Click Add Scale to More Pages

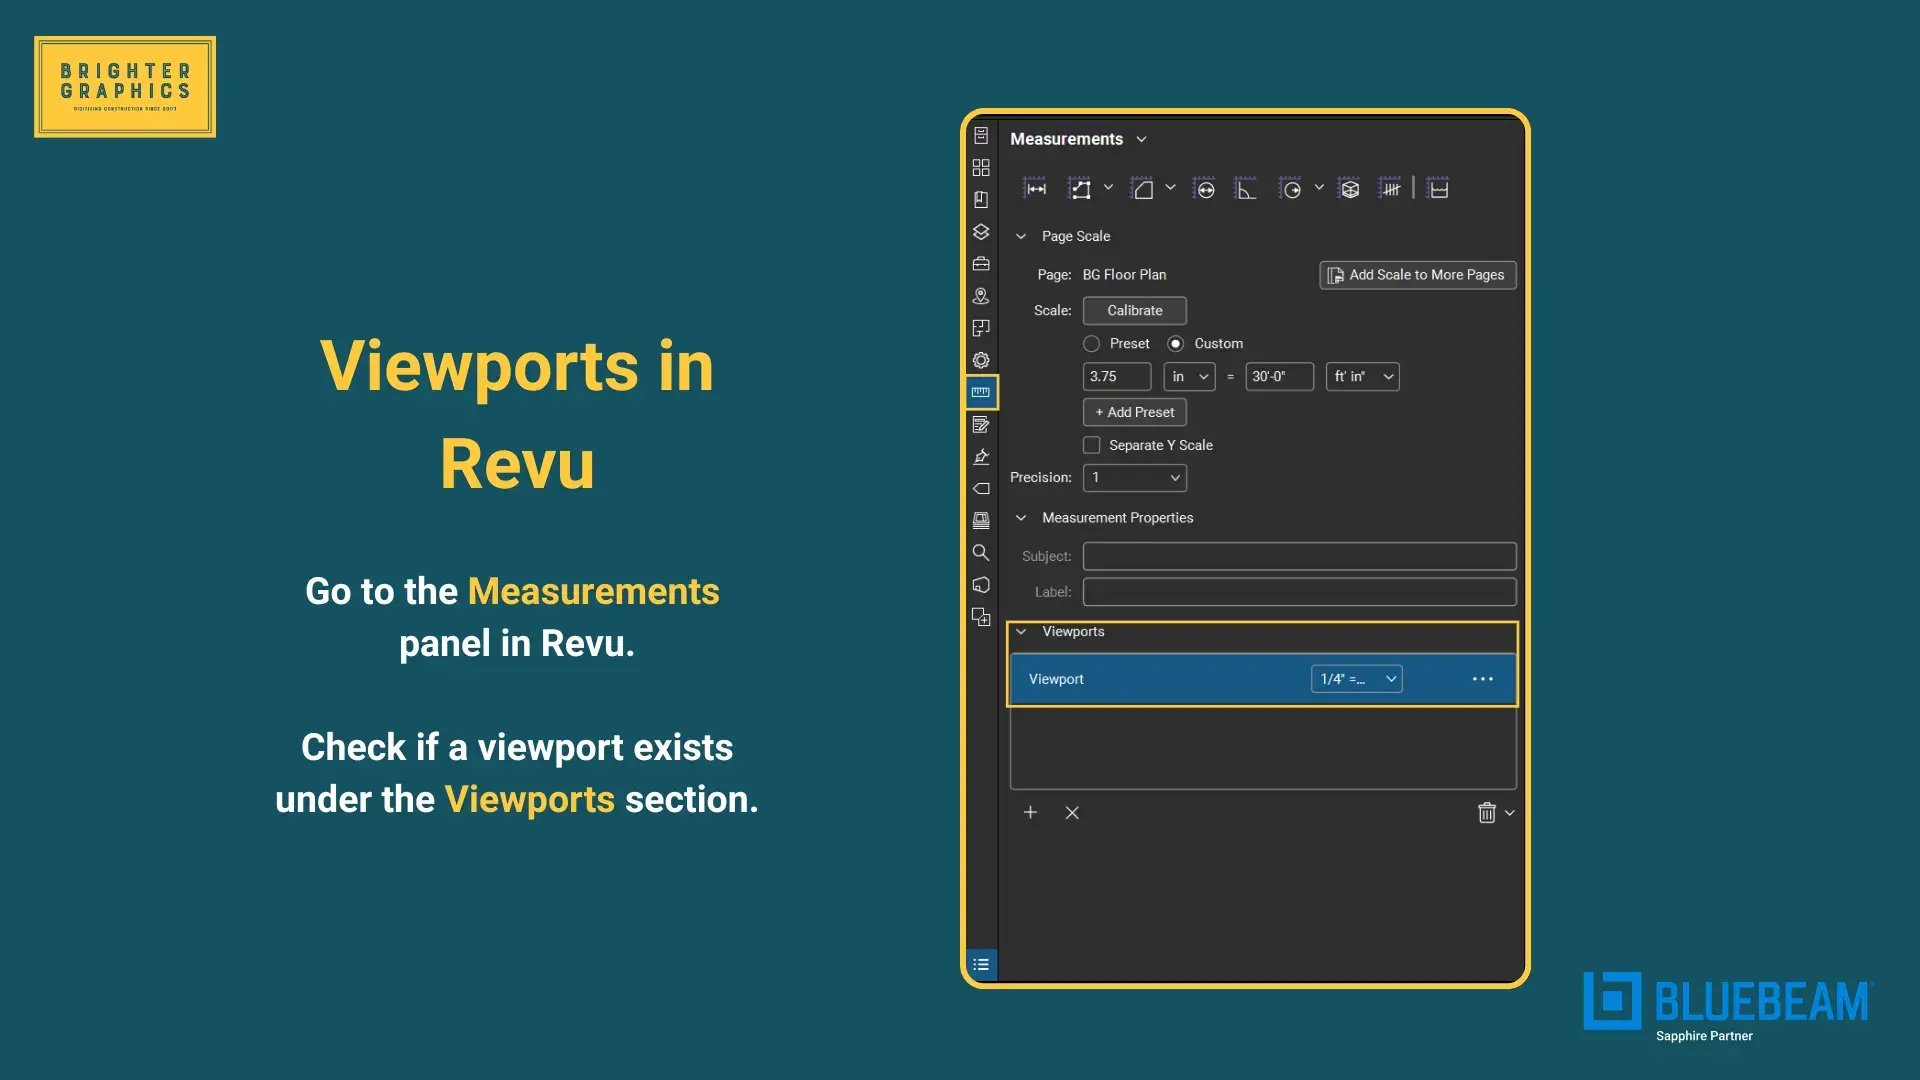point(1418,275)
